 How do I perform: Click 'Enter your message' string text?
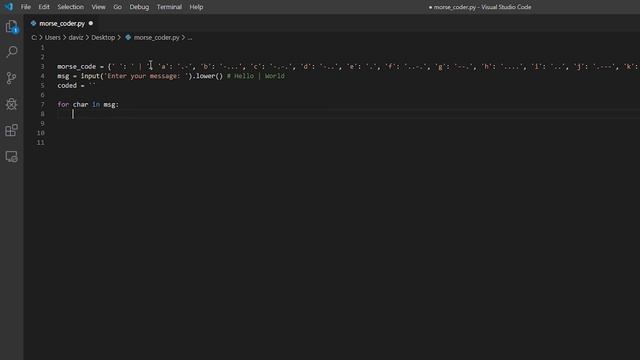pos(143,76)
